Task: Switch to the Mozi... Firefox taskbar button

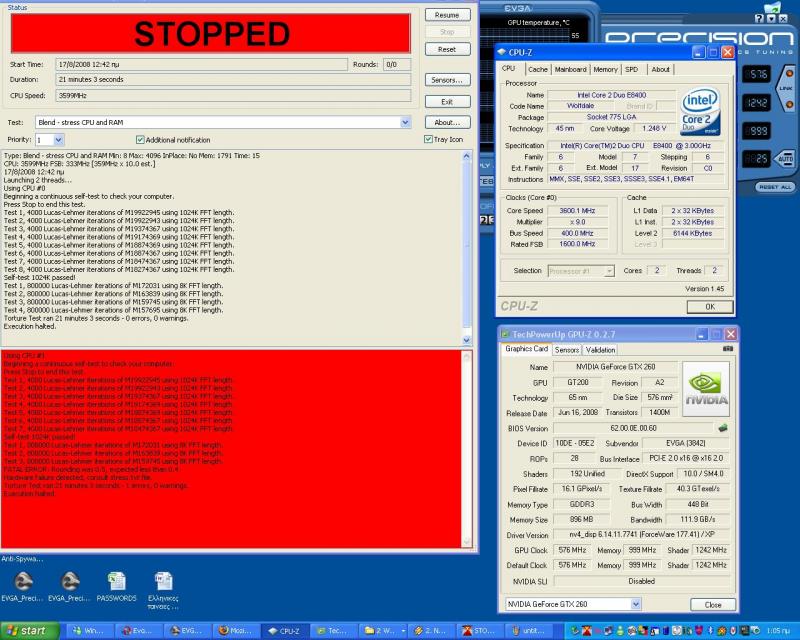Action: click(x=236, y=631)
